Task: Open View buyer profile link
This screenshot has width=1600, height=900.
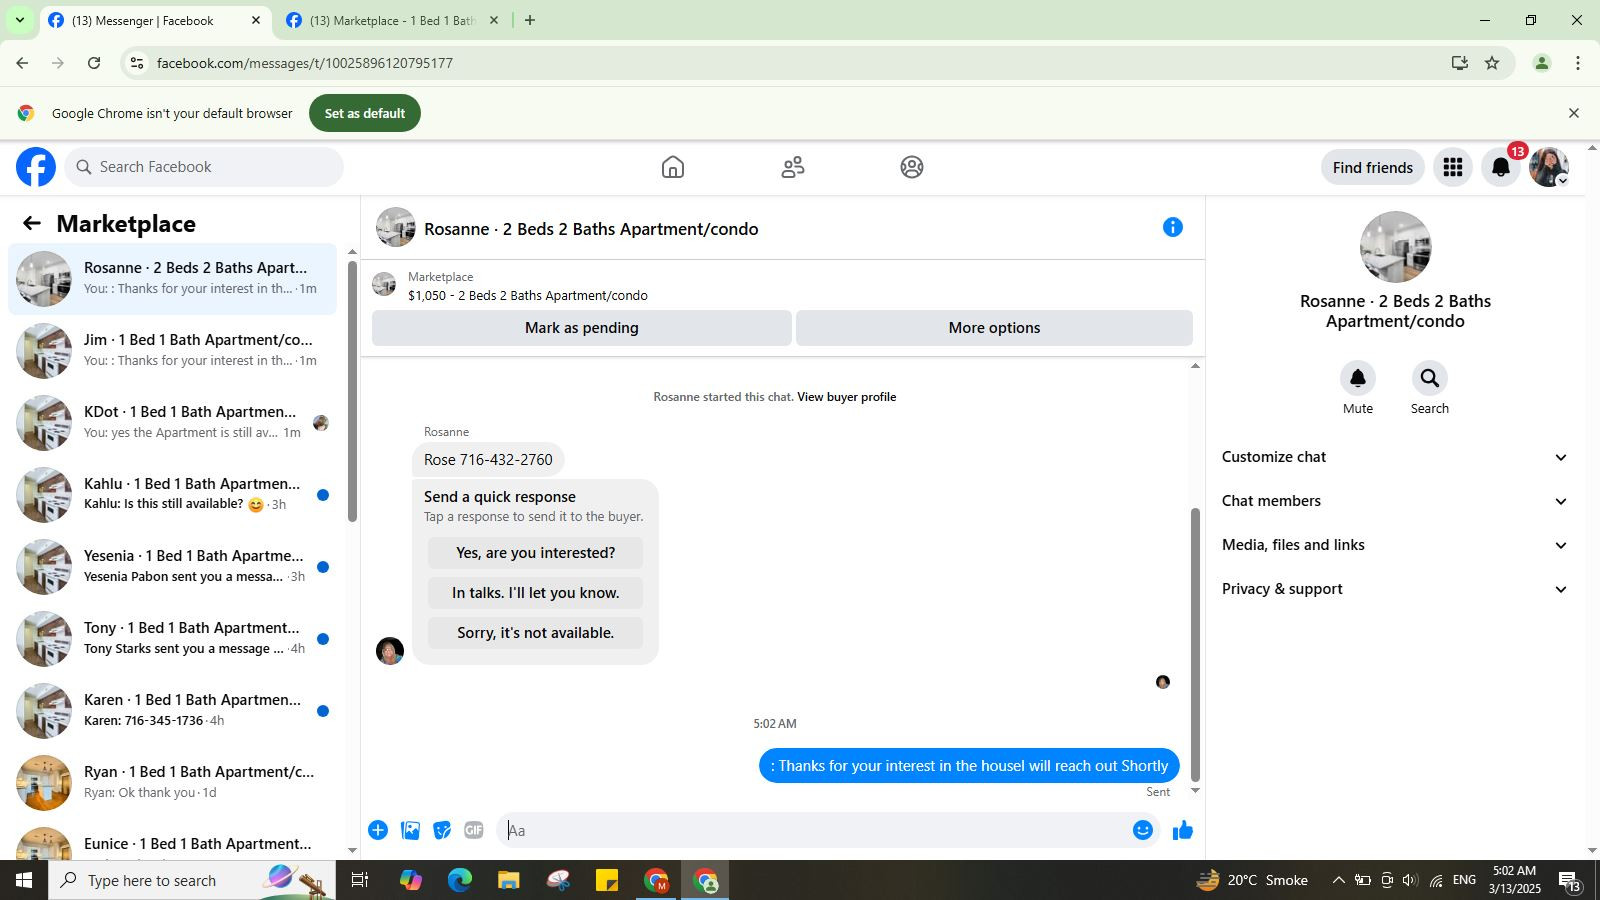Action: pos(846,397)
